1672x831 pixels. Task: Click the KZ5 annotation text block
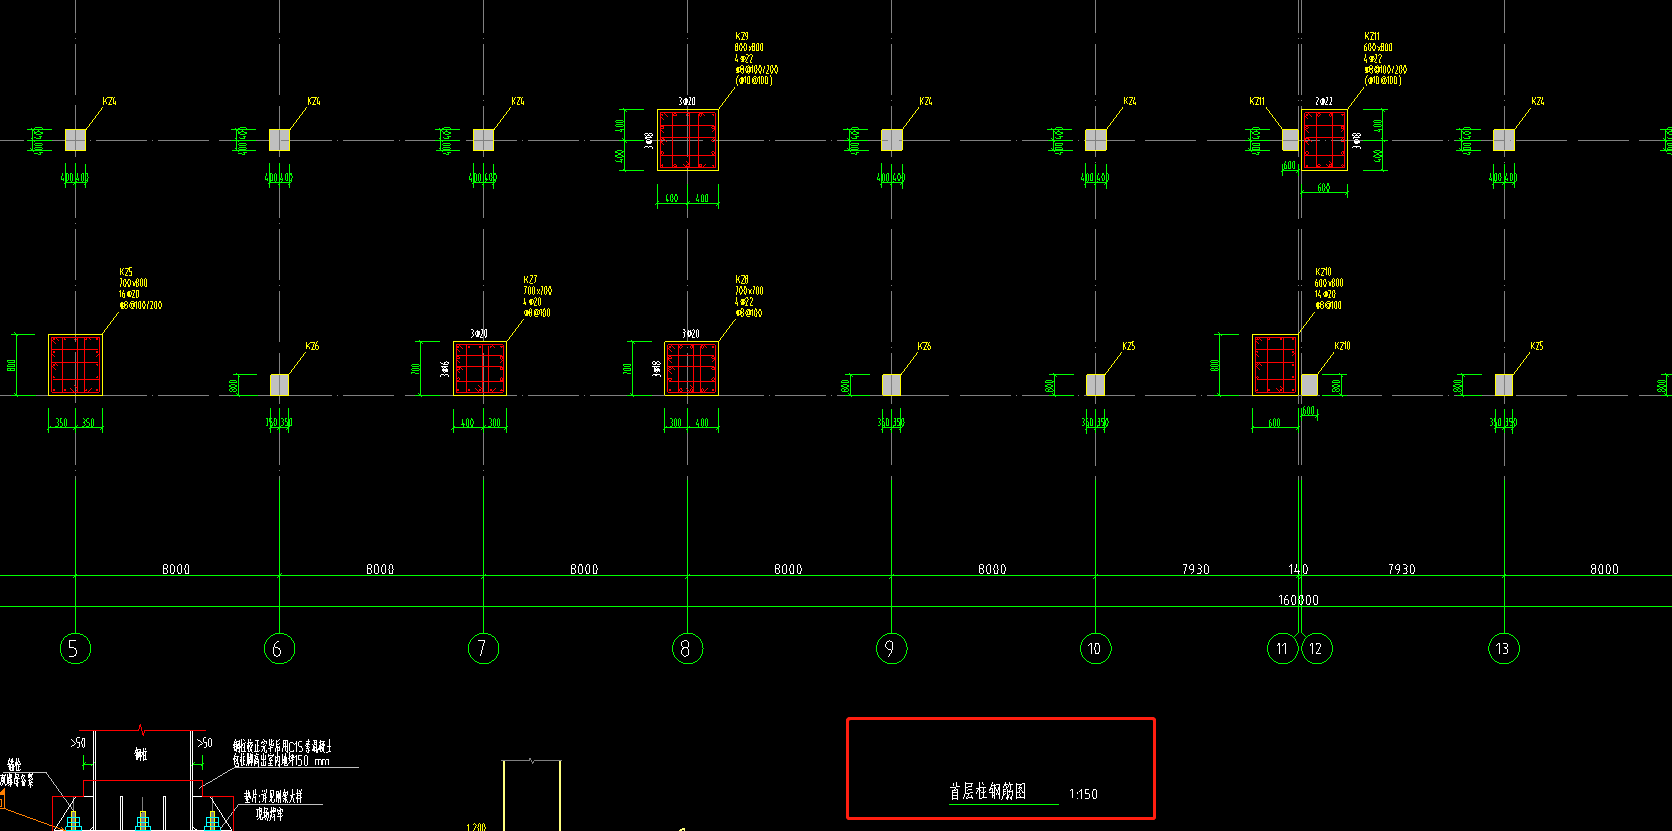pos(140,289)
